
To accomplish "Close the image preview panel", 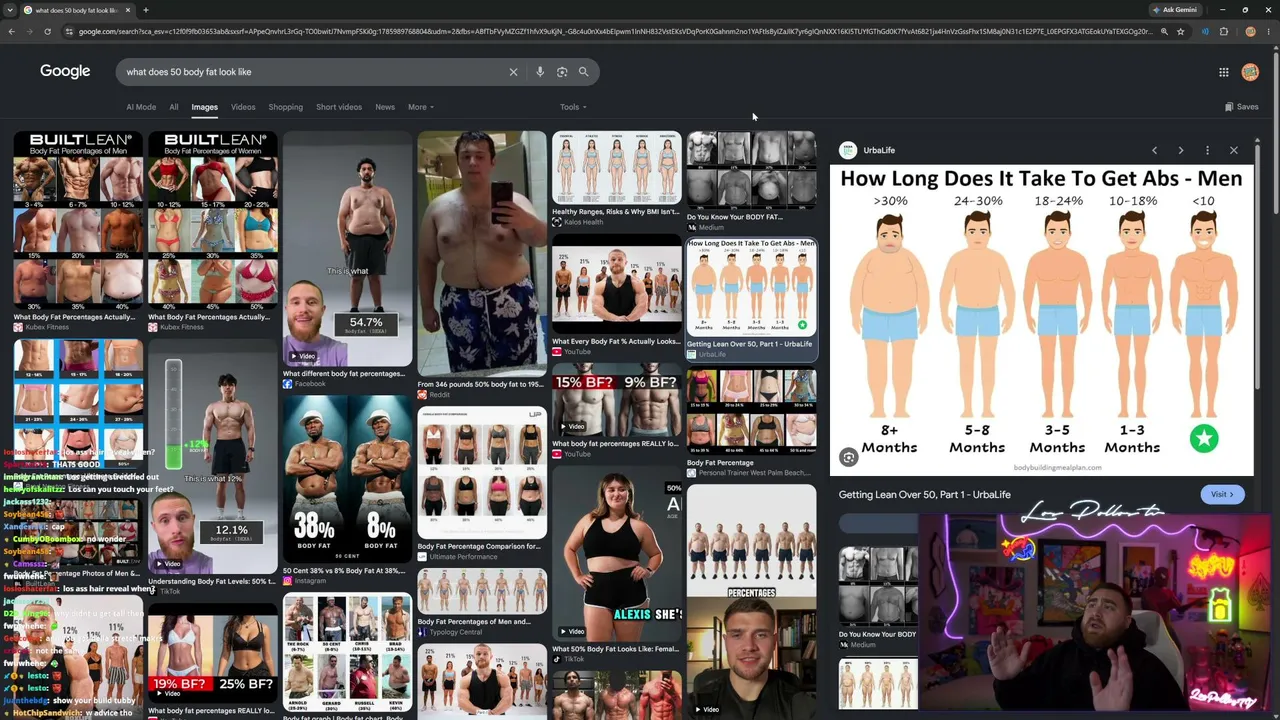I will (1234, 150).
